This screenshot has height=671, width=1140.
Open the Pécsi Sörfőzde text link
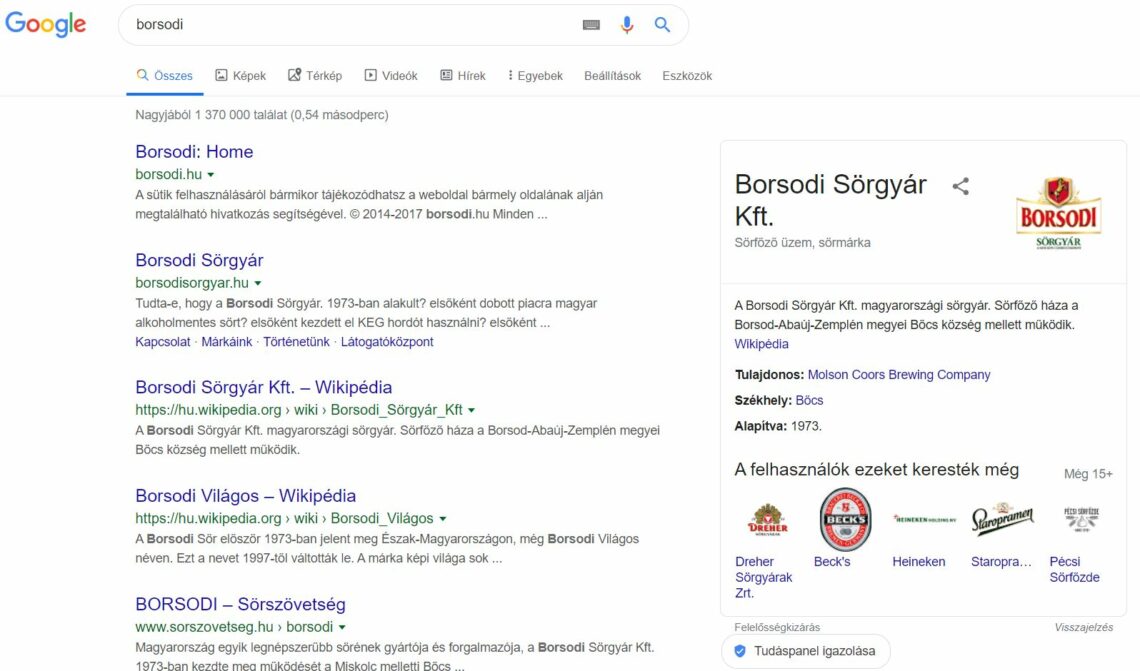[1075, 569]
